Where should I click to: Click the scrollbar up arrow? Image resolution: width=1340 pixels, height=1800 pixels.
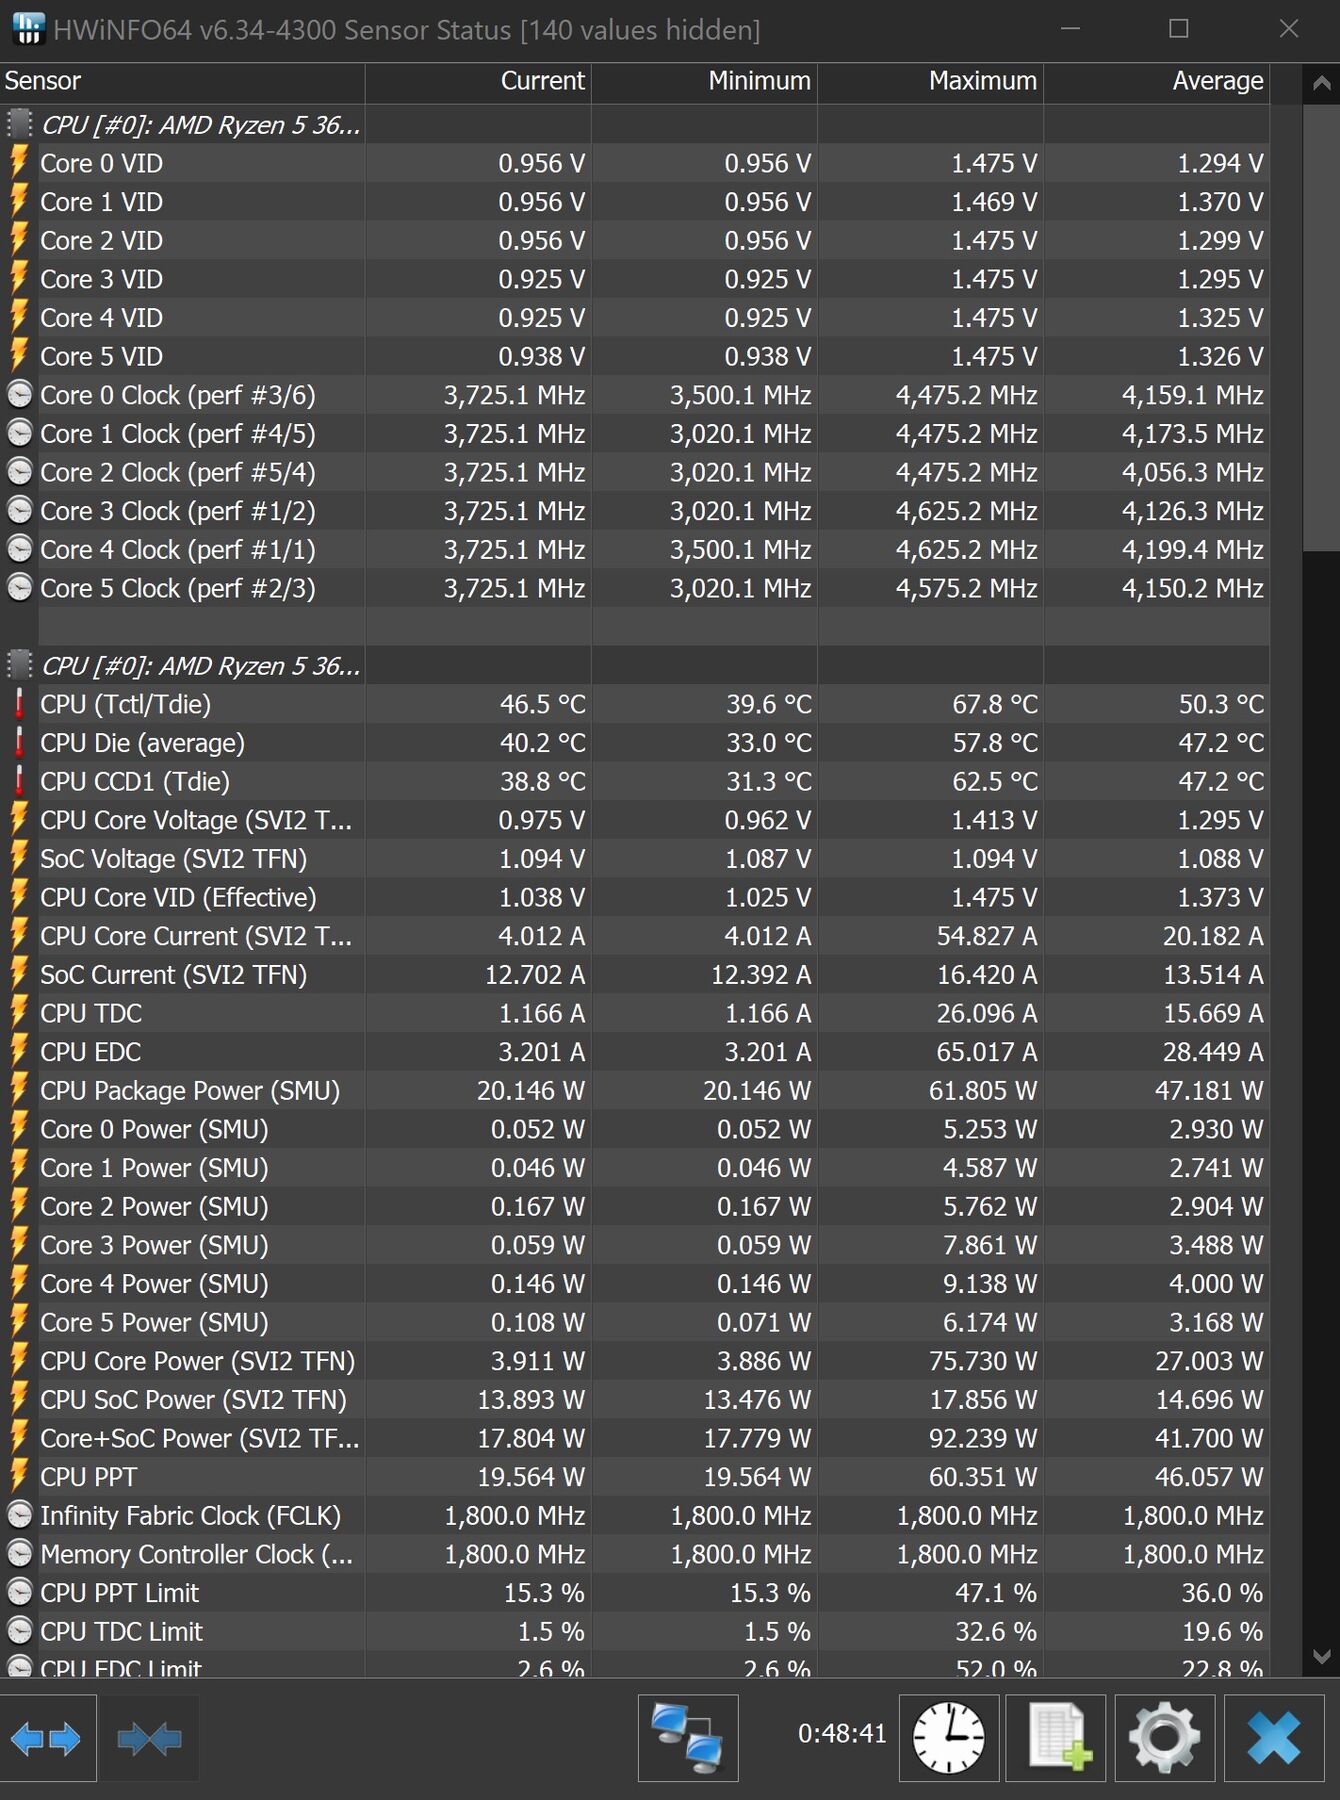(1321, 84)
